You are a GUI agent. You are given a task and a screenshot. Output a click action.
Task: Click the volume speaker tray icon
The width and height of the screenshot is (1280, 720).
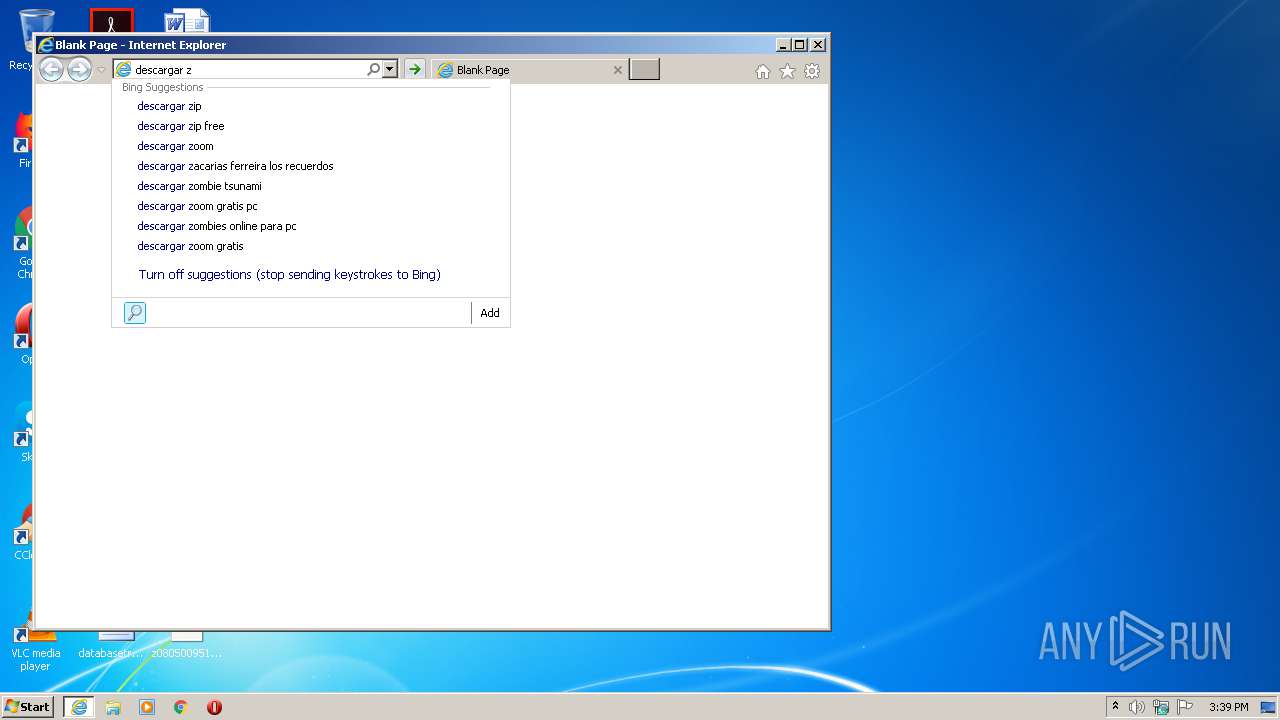[x=1137, y=707]
